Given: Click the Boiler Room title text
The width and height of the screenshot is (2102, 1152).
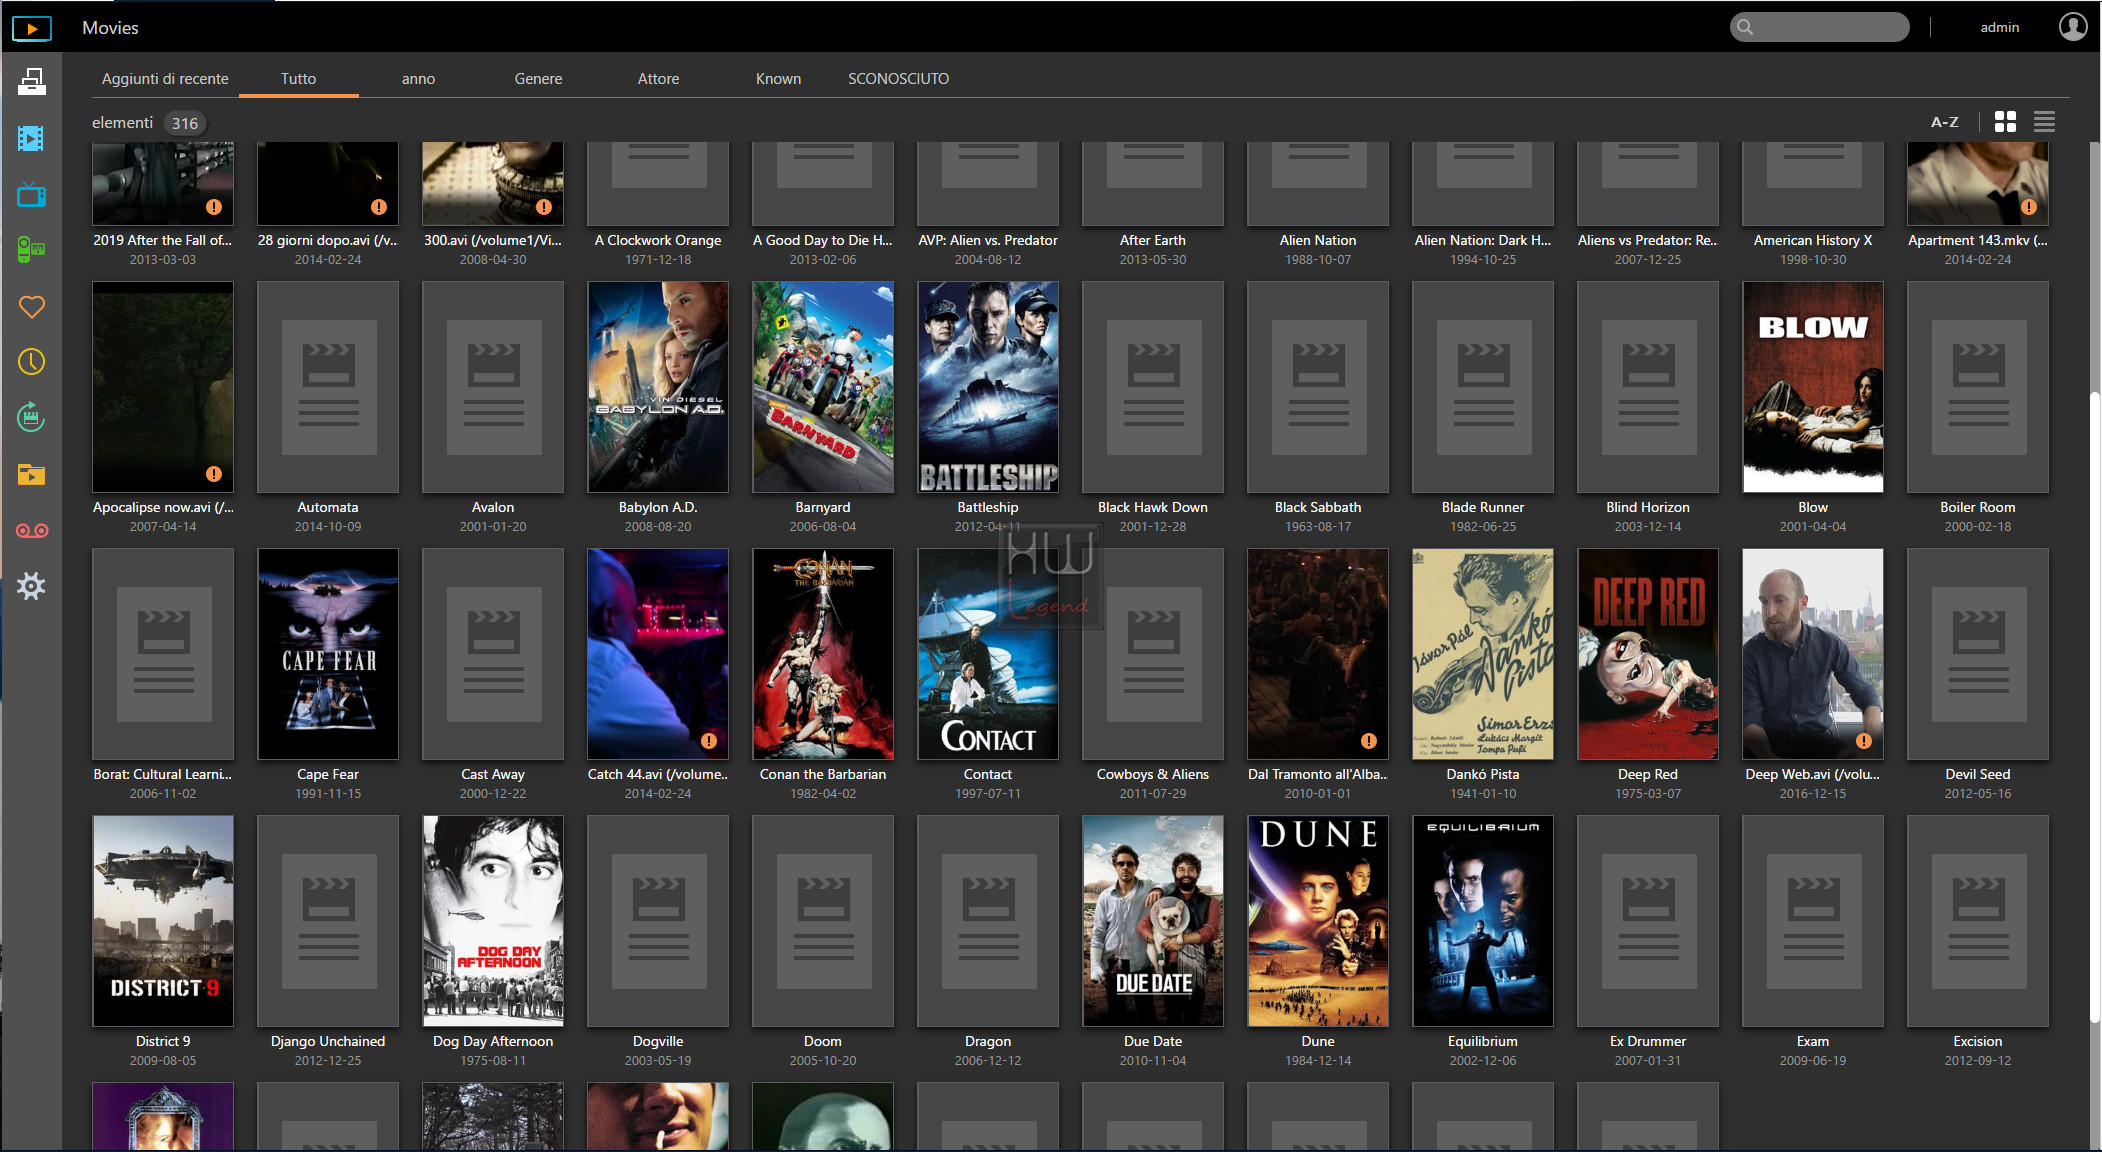Looking at the screenshot, I should pos(1978,507).
